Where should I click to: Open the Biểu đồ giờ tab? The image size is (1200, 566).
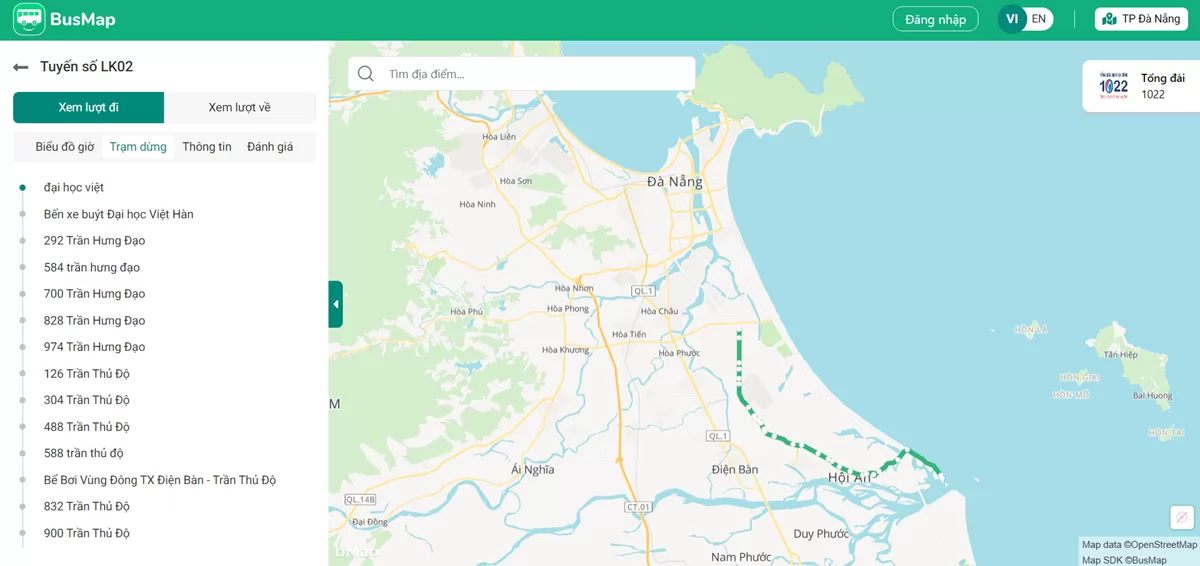pos(64,147)
